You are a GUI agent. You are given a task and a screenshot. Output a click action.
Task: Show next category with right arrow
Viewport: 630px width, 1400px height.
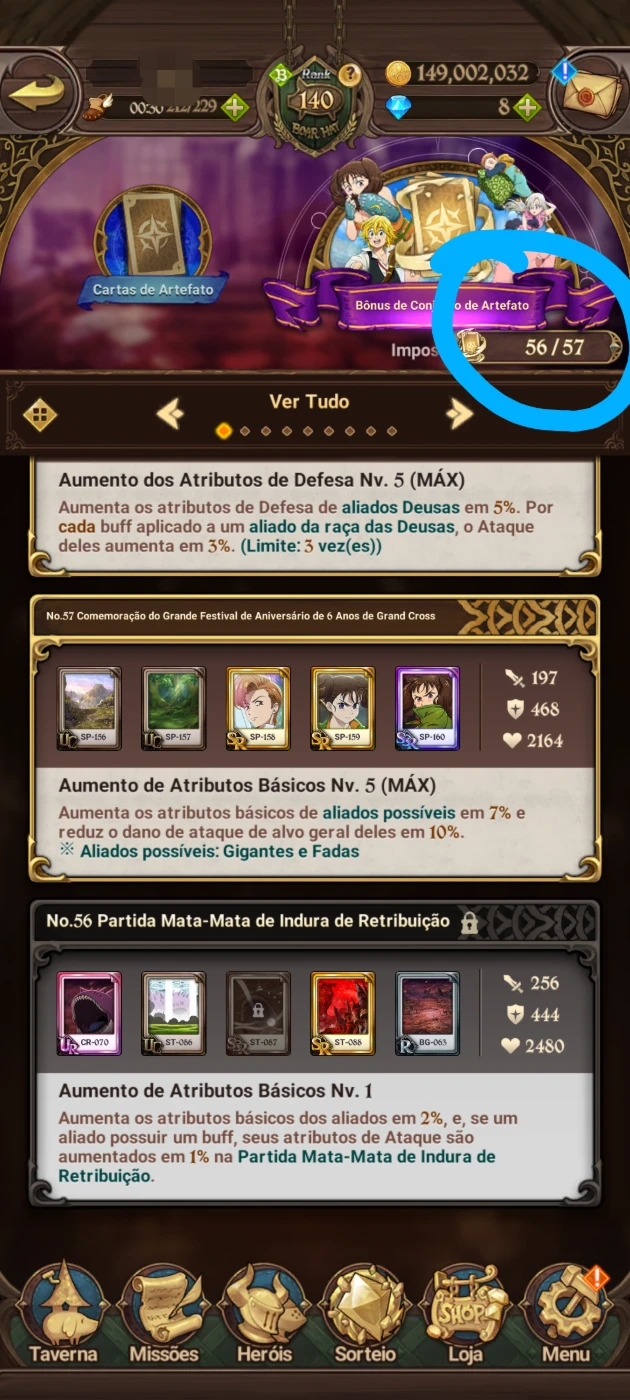coord(459,412)
